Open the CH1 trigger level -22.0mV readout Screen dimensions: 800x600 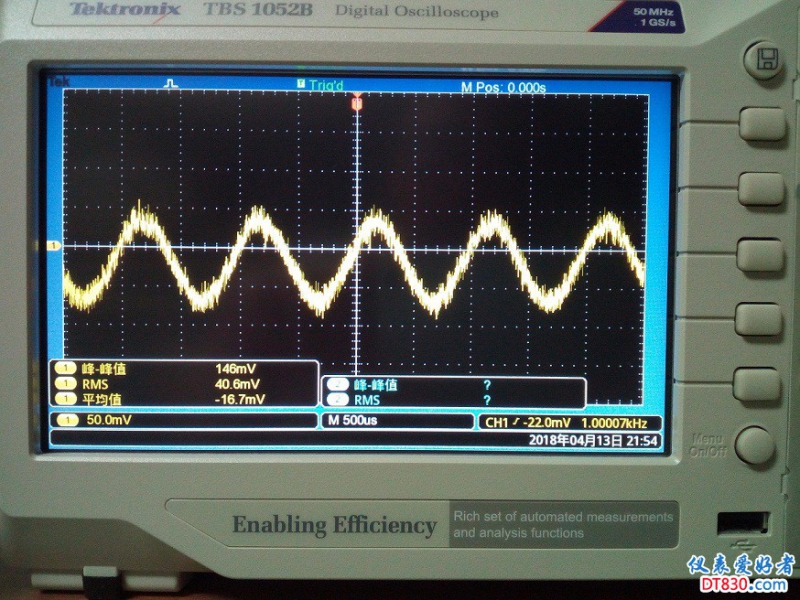[x=572, y=422]
